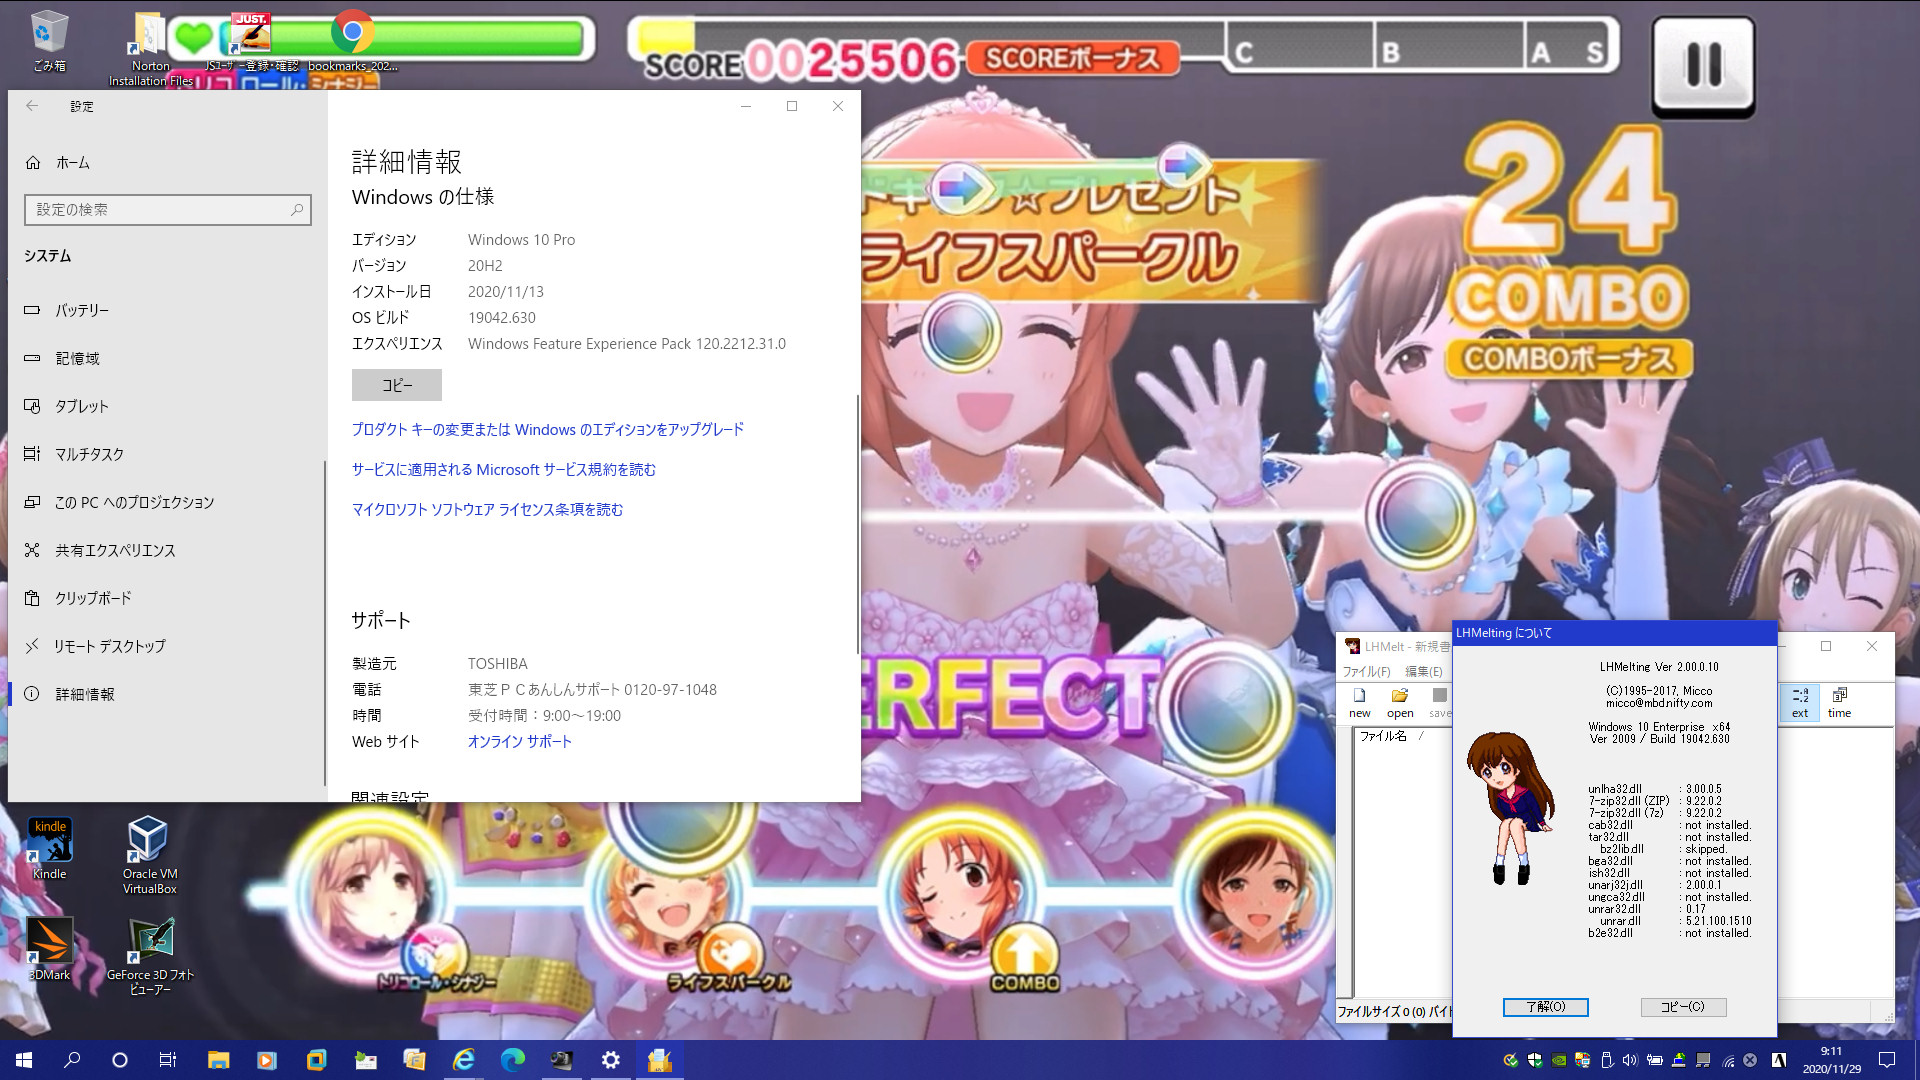Click the コピー button under Windows の仕様
Viewport: 1920px width, 1080px height.
[396, 385]
